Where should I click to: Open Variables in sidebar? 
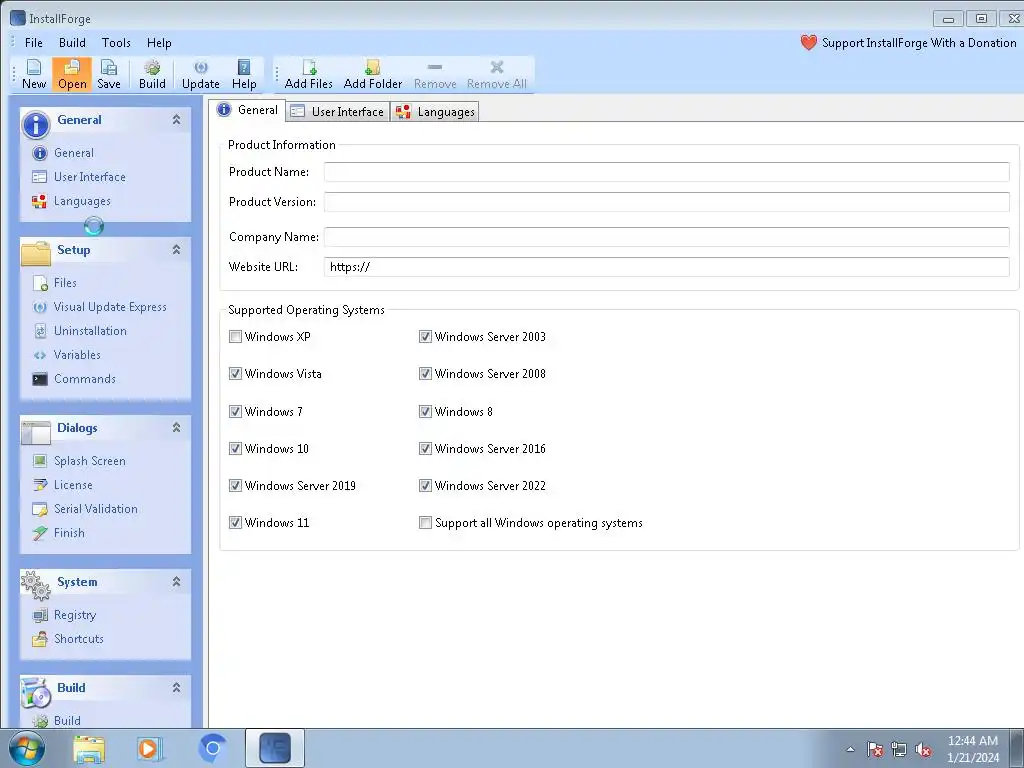tap(67, 355)
